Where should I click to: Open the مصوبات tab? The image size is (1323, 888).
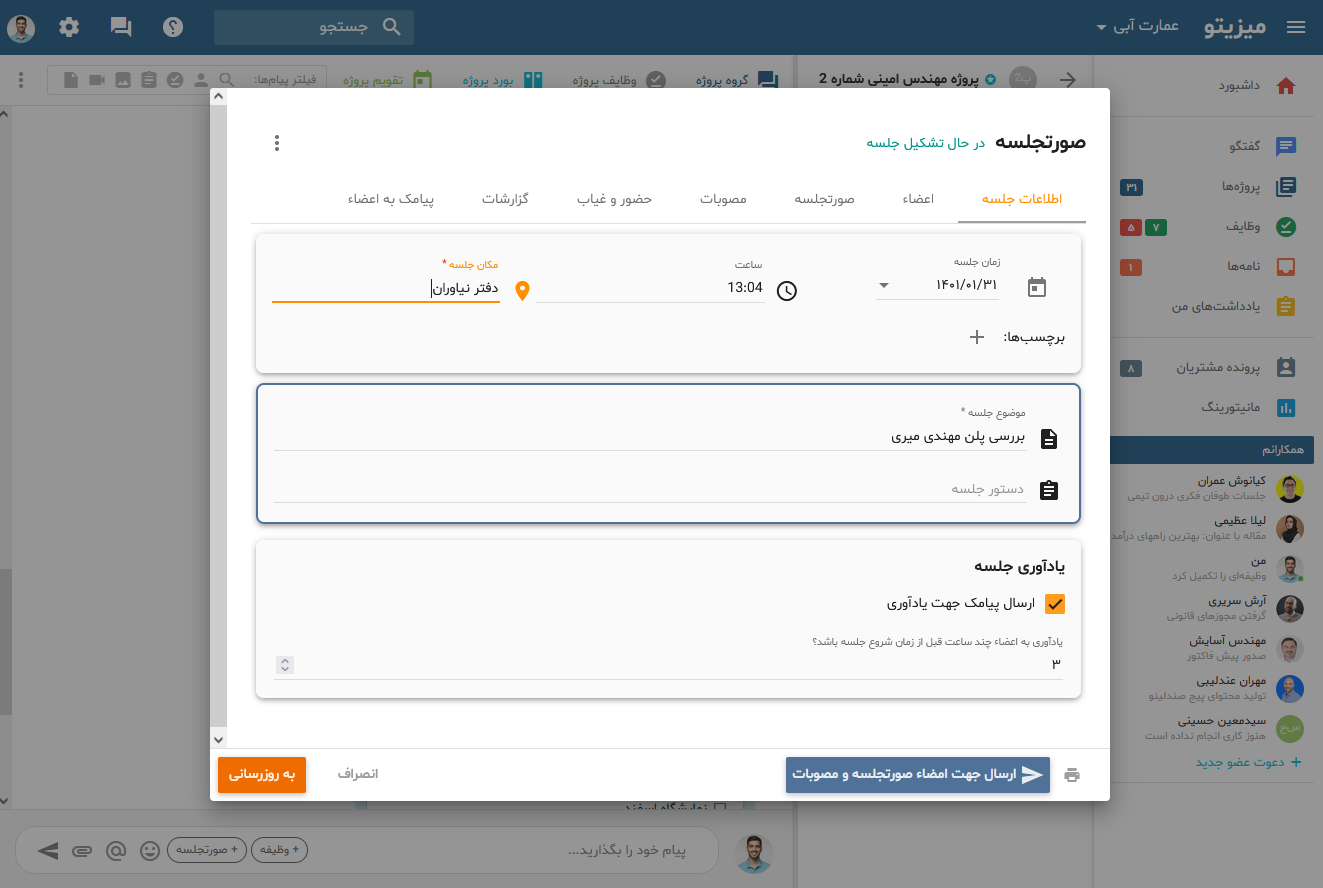(723, 199)
